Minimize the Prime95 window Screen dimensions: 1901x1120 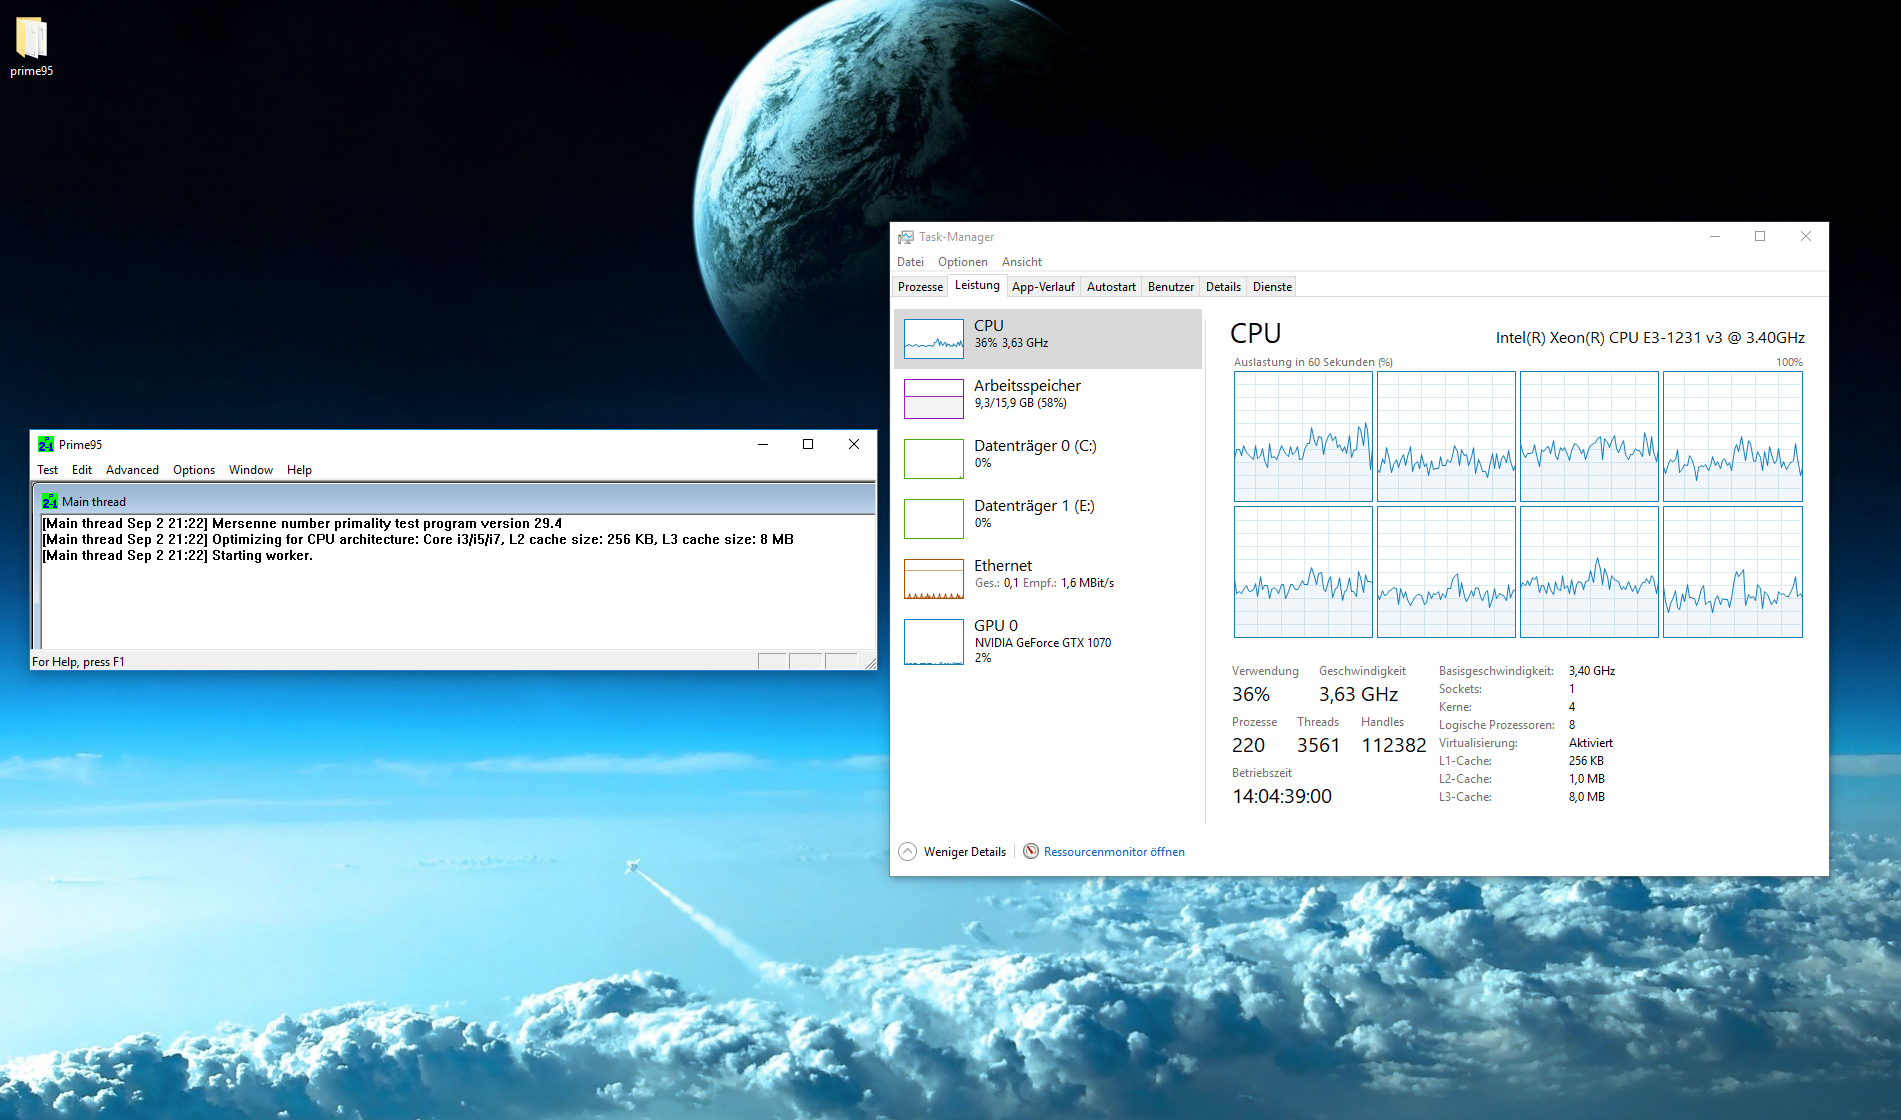point(763,445)
